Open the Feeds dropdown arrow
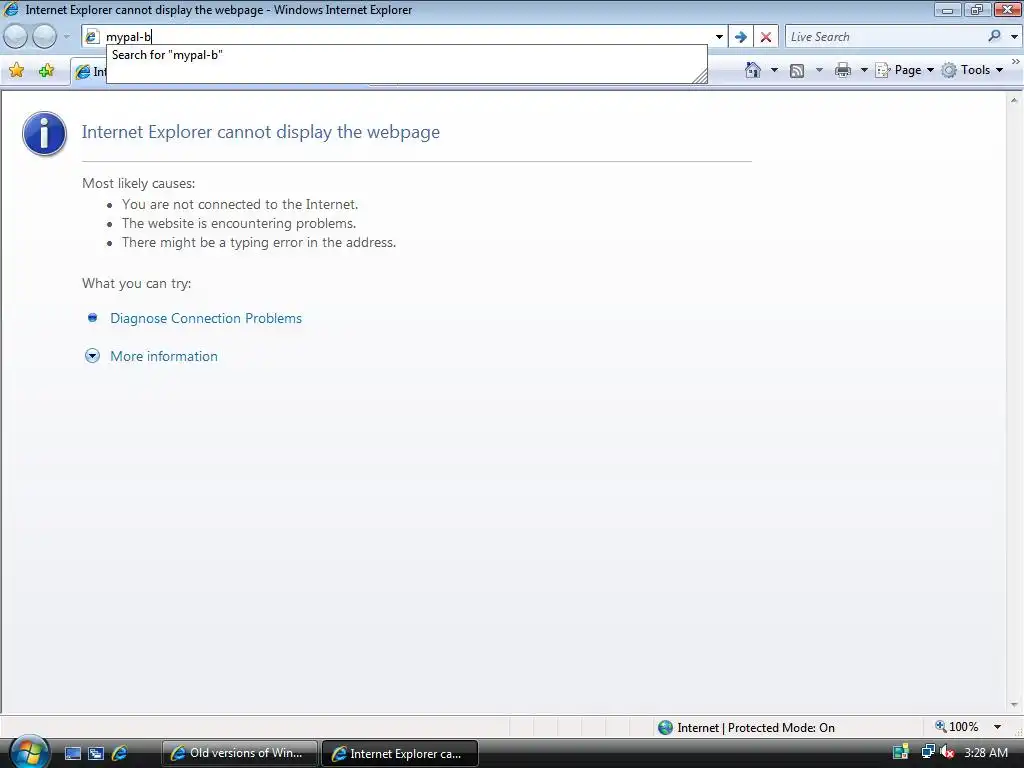 point(819,70)
